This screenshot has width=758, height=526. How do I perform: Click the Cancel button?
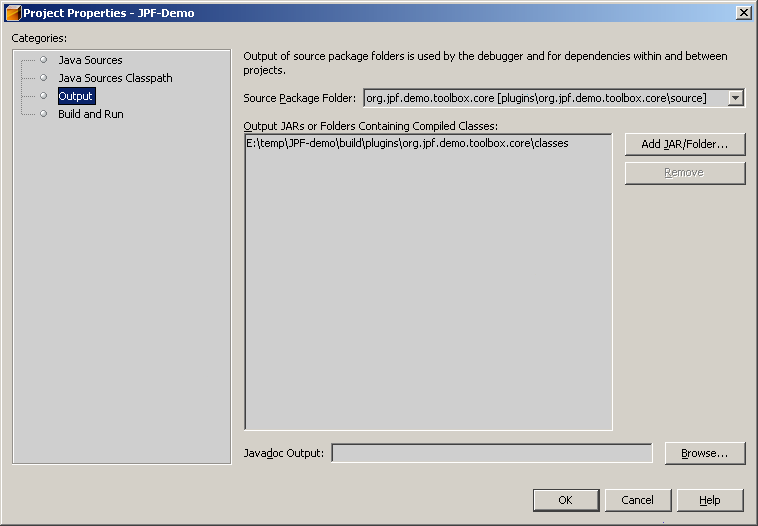click(x=638, y=500)
